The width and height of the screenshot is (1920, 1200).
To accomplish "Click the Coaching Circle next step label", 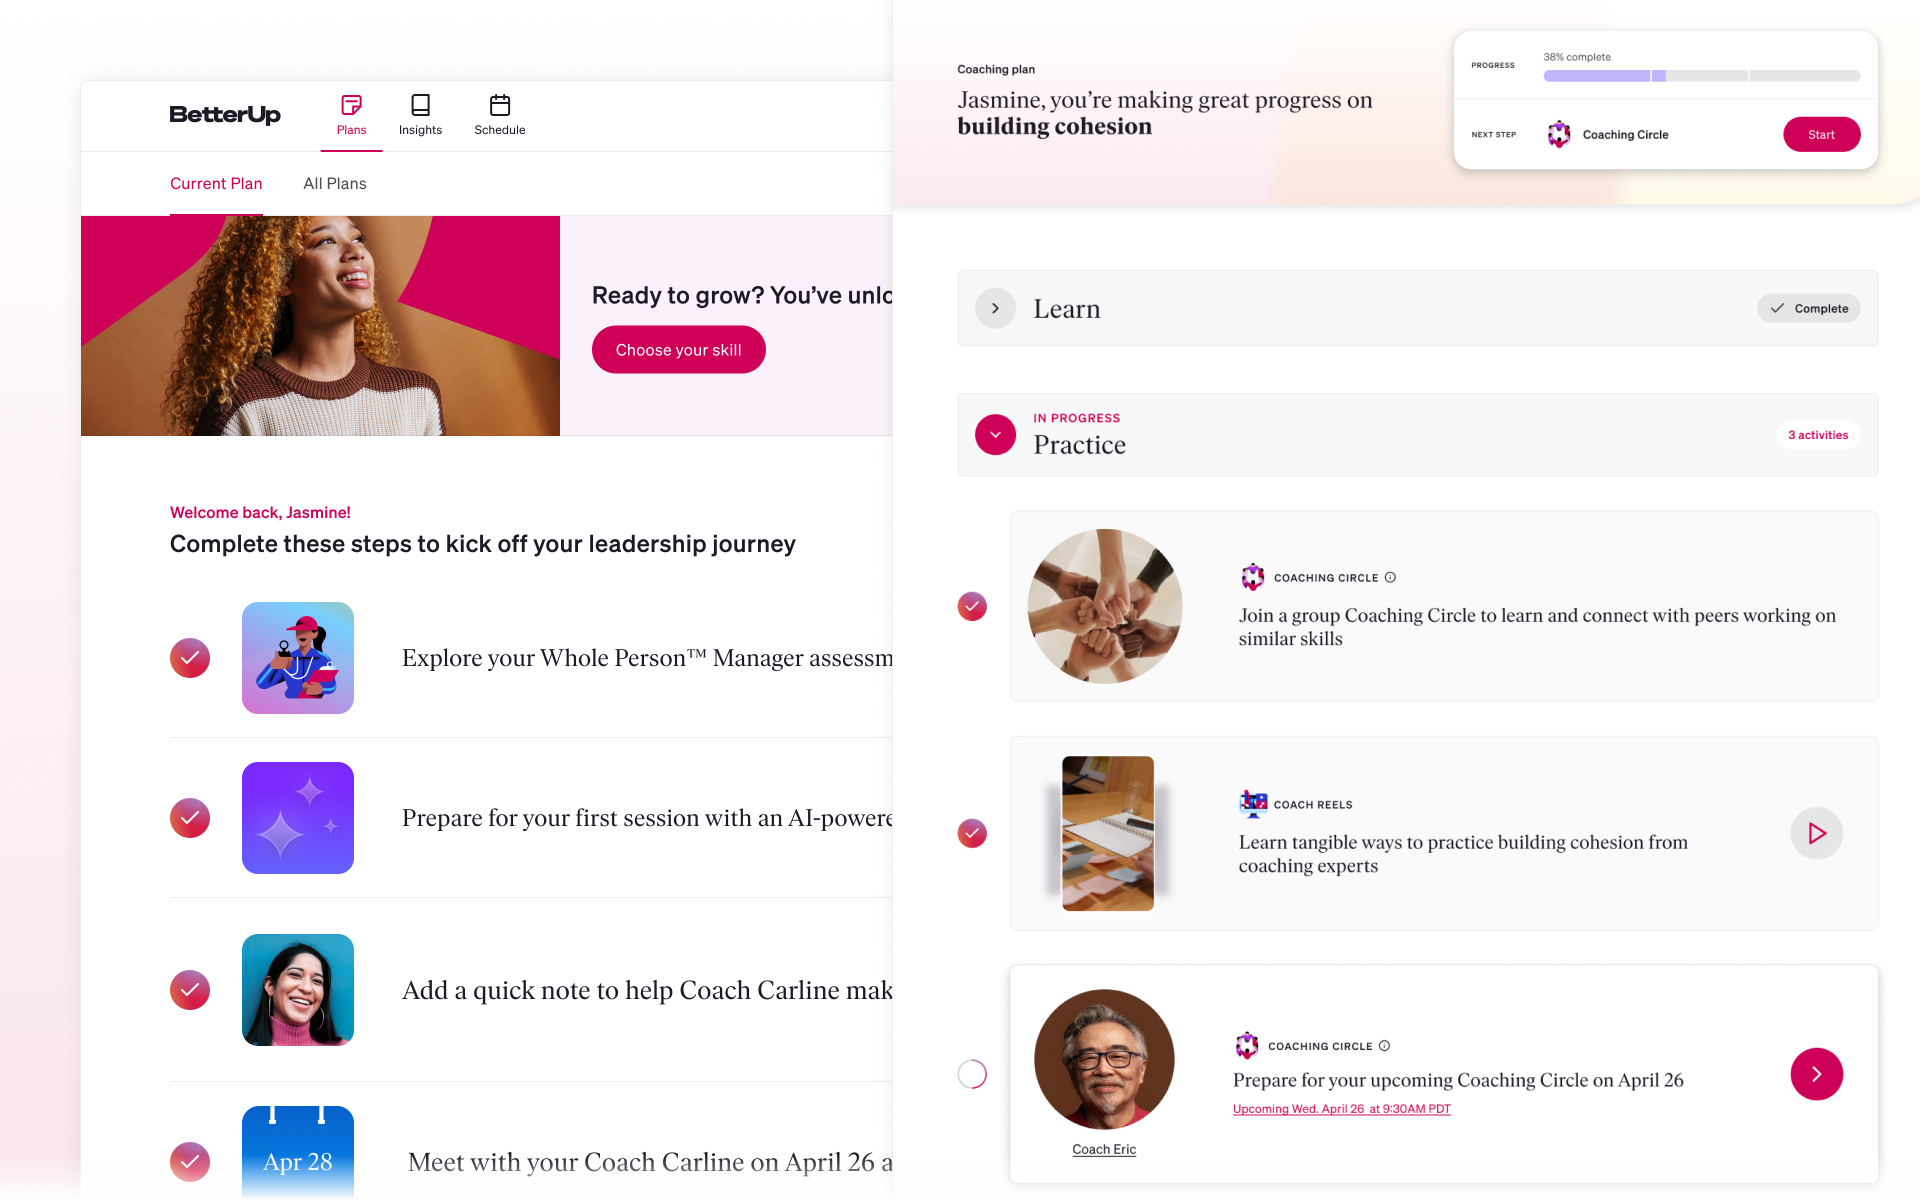I will (1625, 135).
